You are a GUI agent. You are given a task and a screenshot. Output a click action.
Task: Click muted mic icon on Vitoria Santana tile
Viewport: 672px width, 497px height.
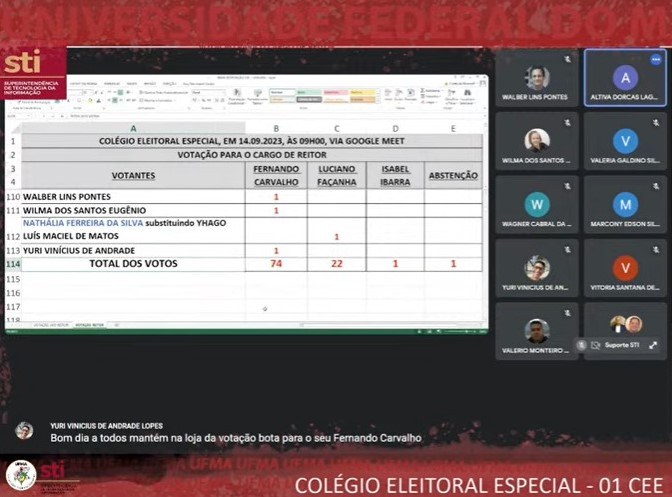click(x=656, y=248)
